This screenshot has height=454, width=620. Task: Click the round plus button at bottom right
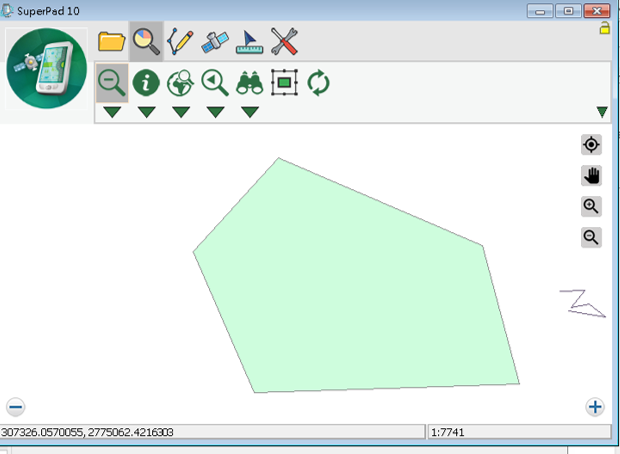(595, 407)
